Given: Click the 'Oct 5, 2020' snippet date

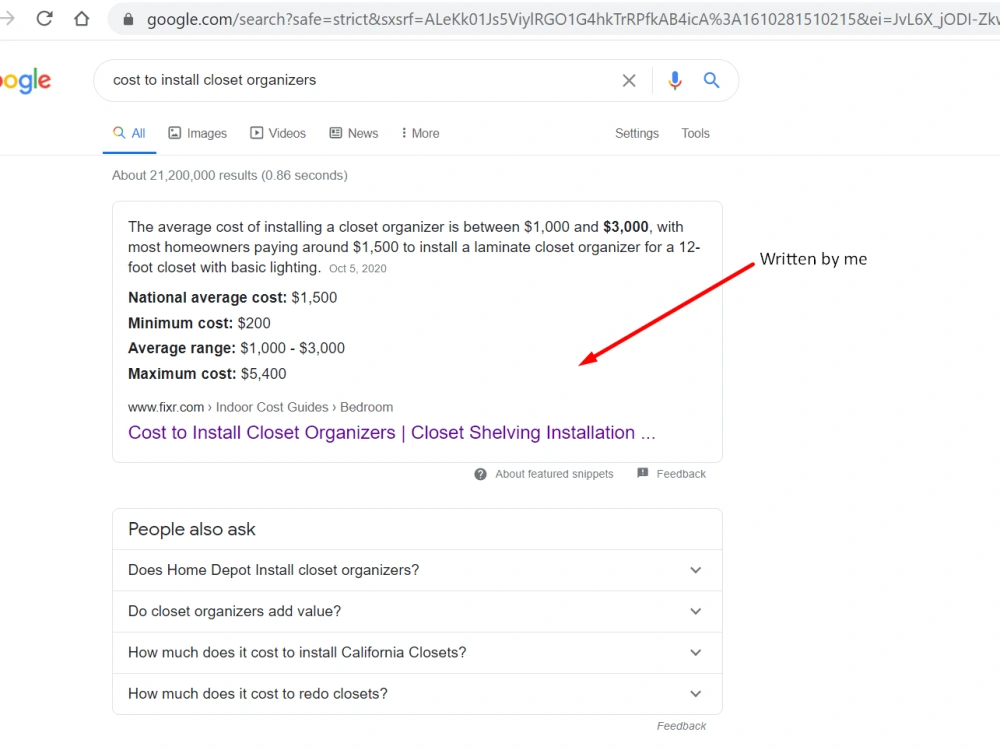Looking at the screenshot, I should [x=358, y=268].
